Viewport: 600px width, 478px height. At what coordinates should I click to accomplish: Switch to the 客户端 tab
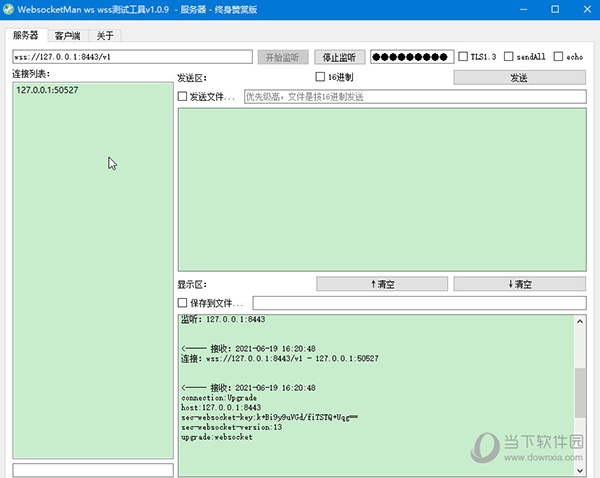pos(67,36)
